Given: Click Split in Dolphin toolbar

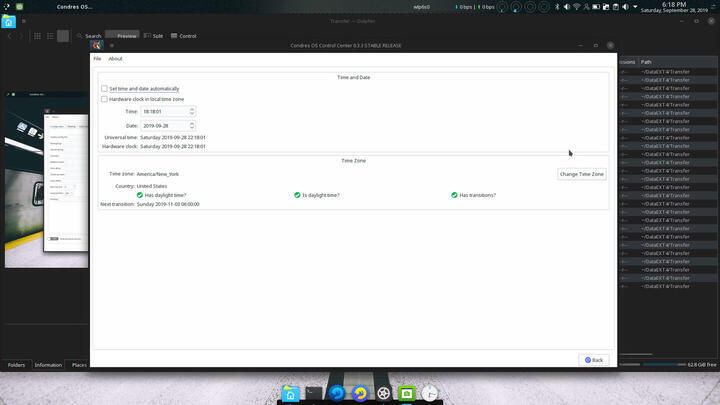Looking at the screenshot, I should 153,36.
